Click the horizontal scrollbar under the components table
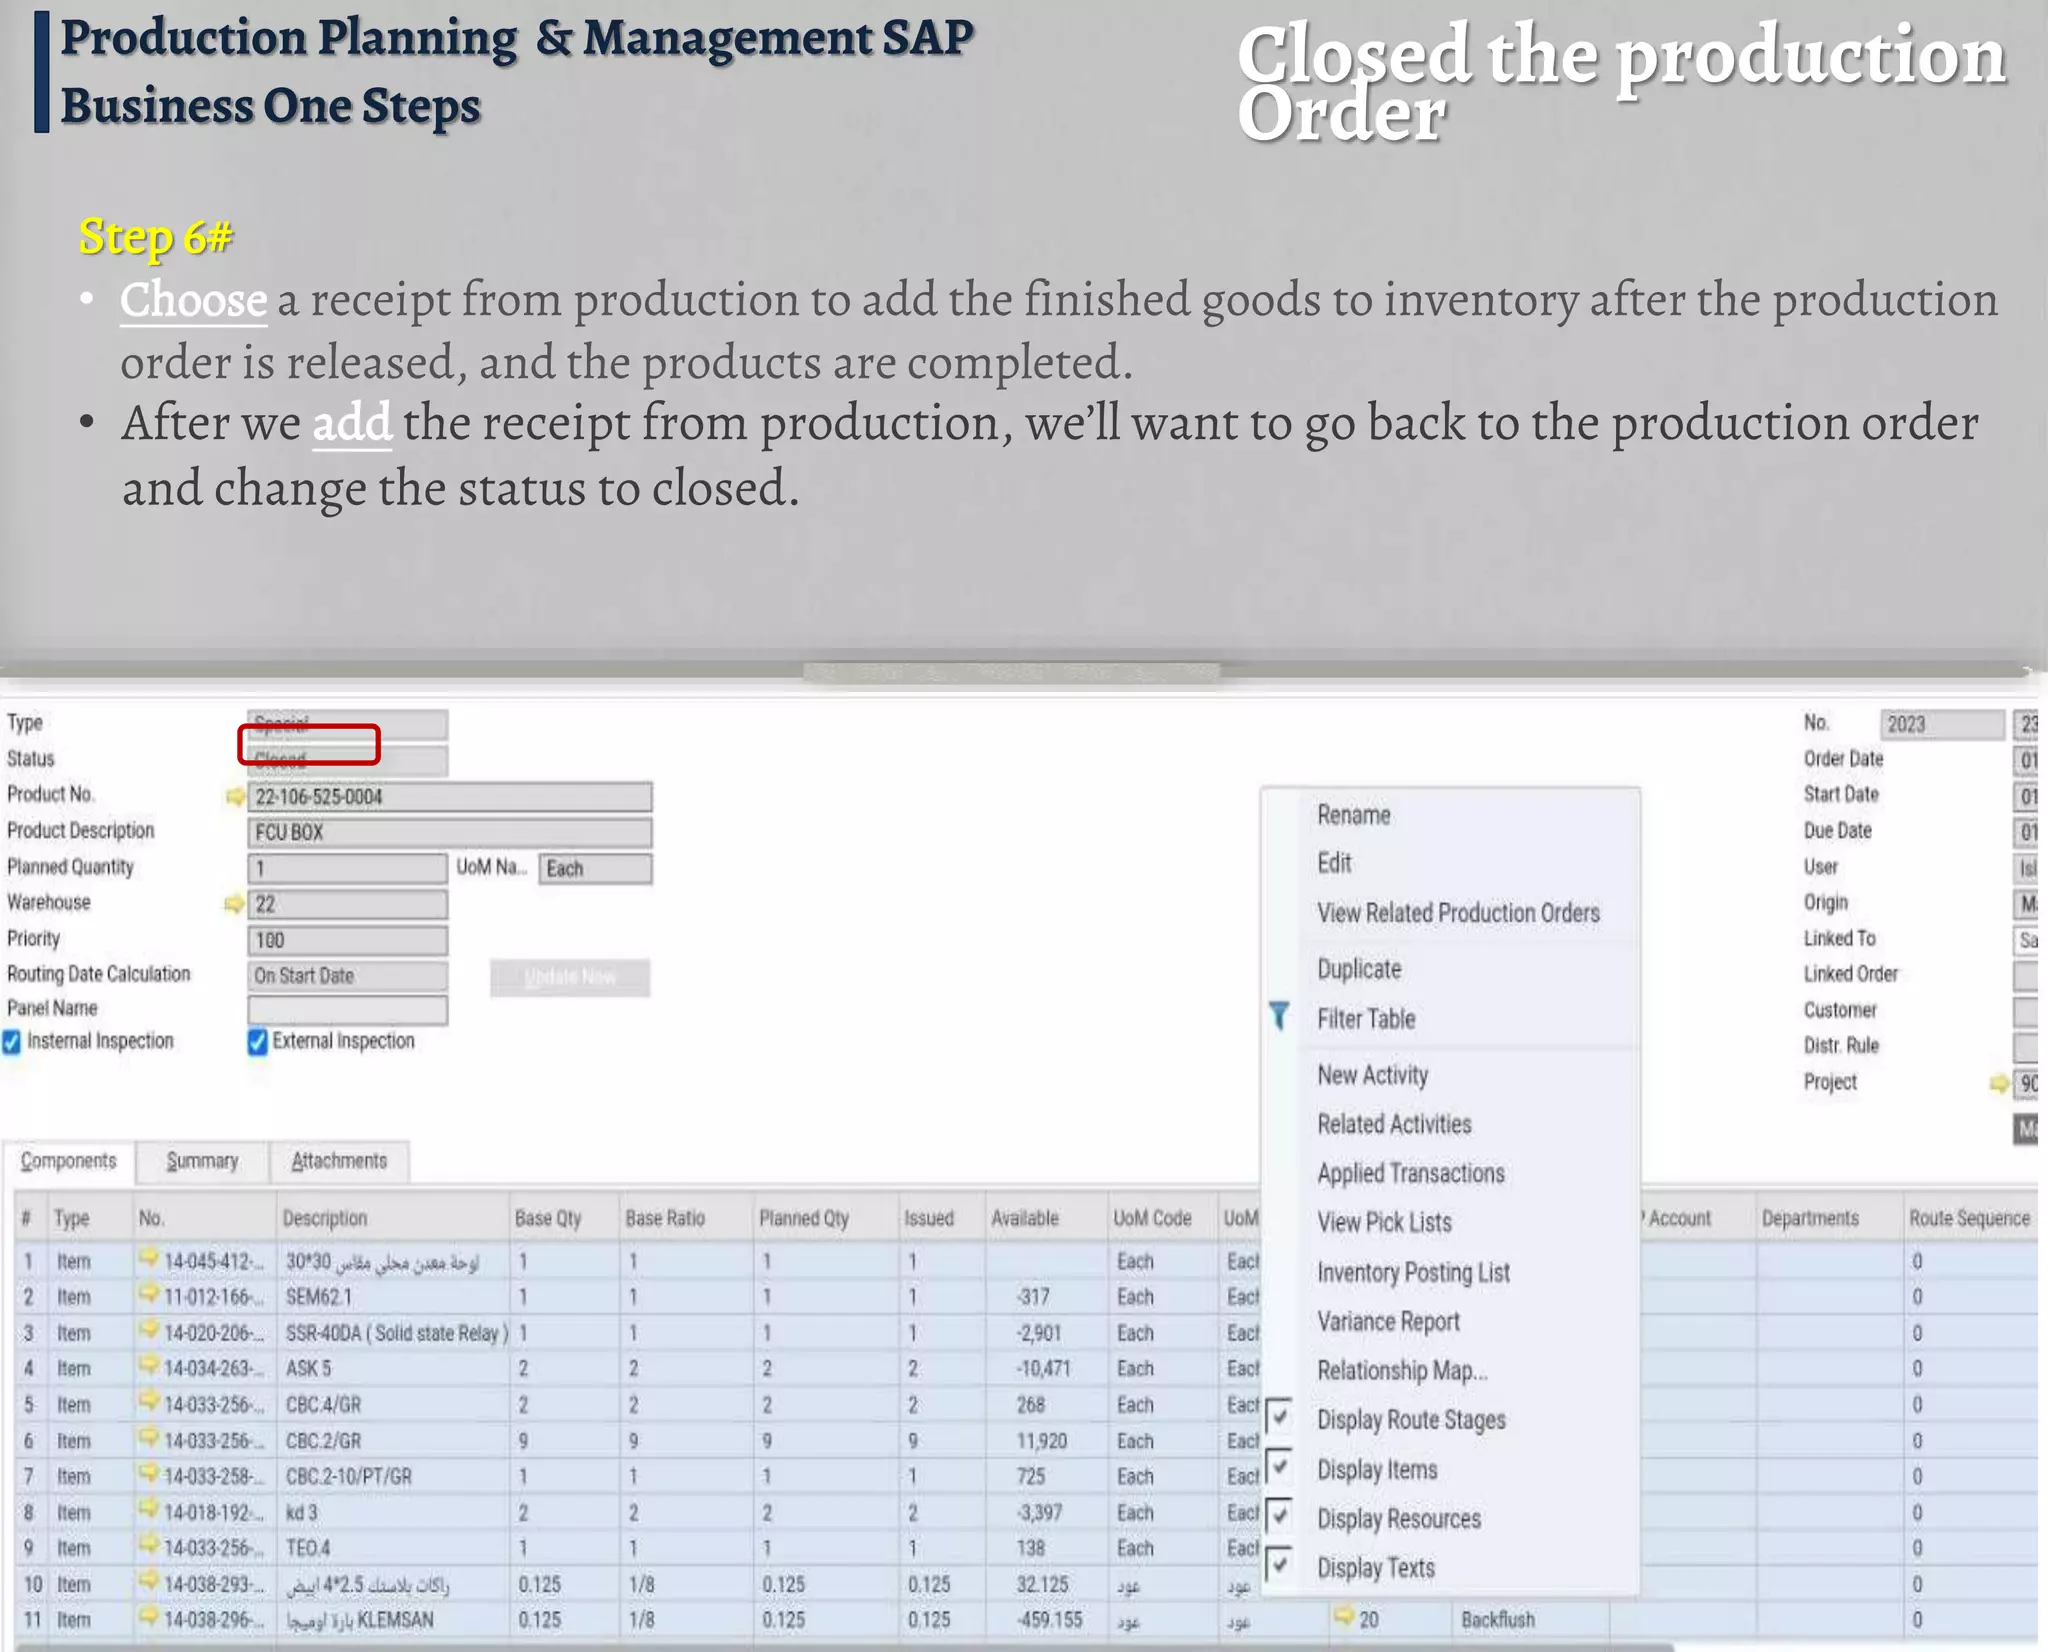Image resolution: width=2048 pixels, height=1652 pixels. [x=845, y=1646]
